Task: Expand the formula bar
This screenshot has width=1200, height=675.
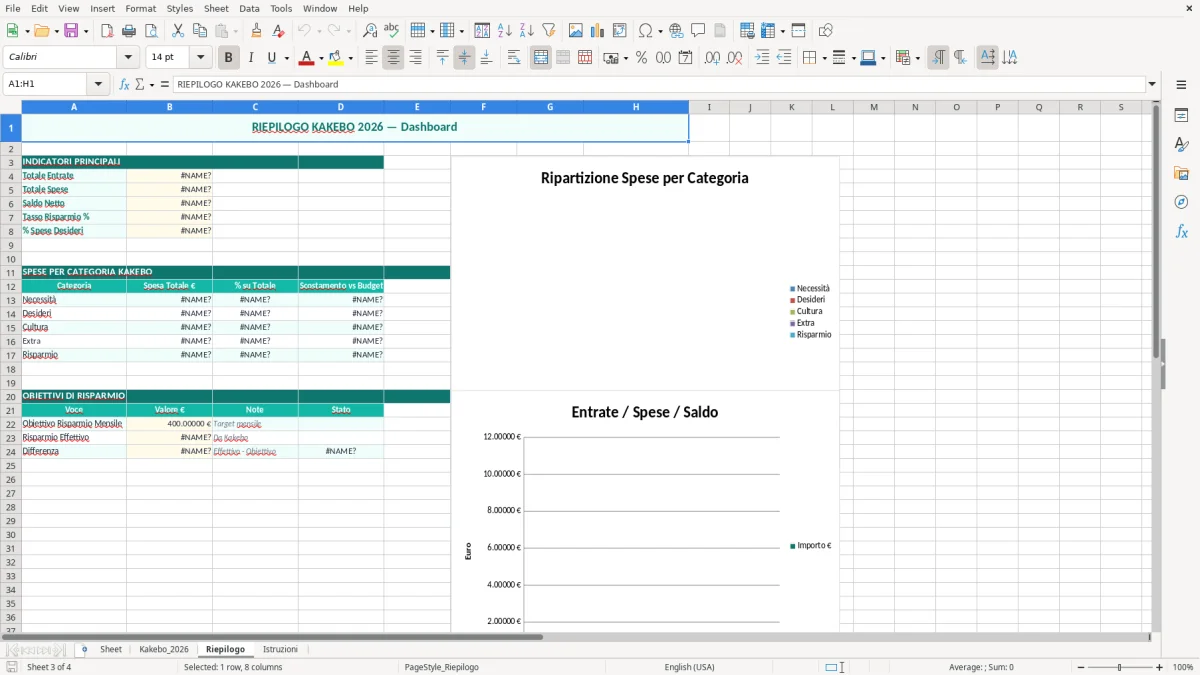Action: click(x=1152, y=84)
